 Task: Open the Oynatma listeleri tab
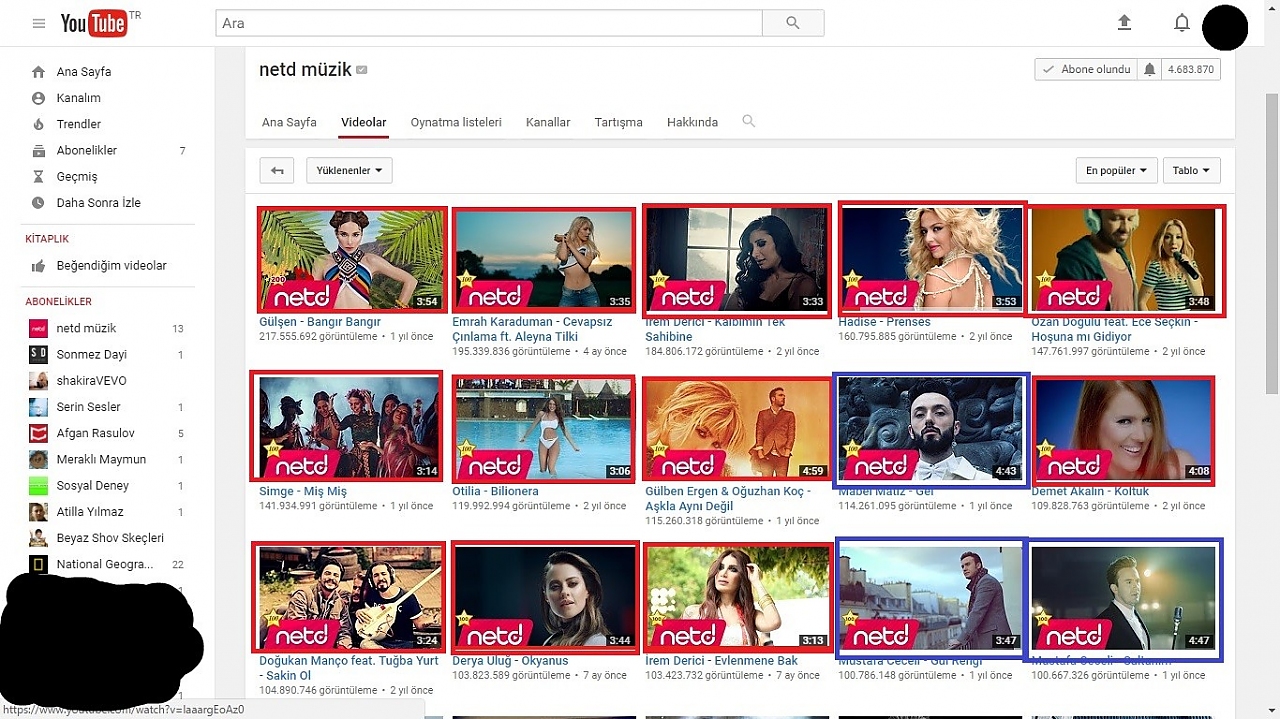pyautogui.click(x=456, y=122)
